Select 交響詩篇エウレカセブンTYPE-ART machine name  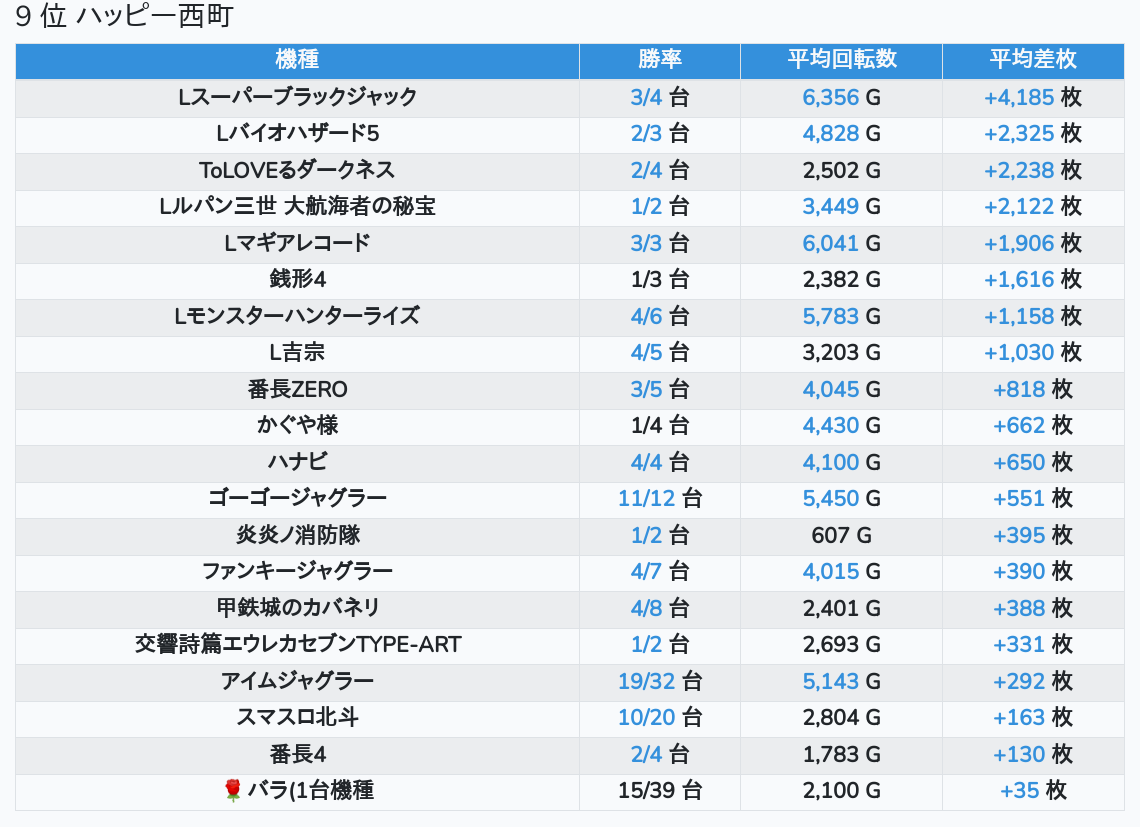297,645
